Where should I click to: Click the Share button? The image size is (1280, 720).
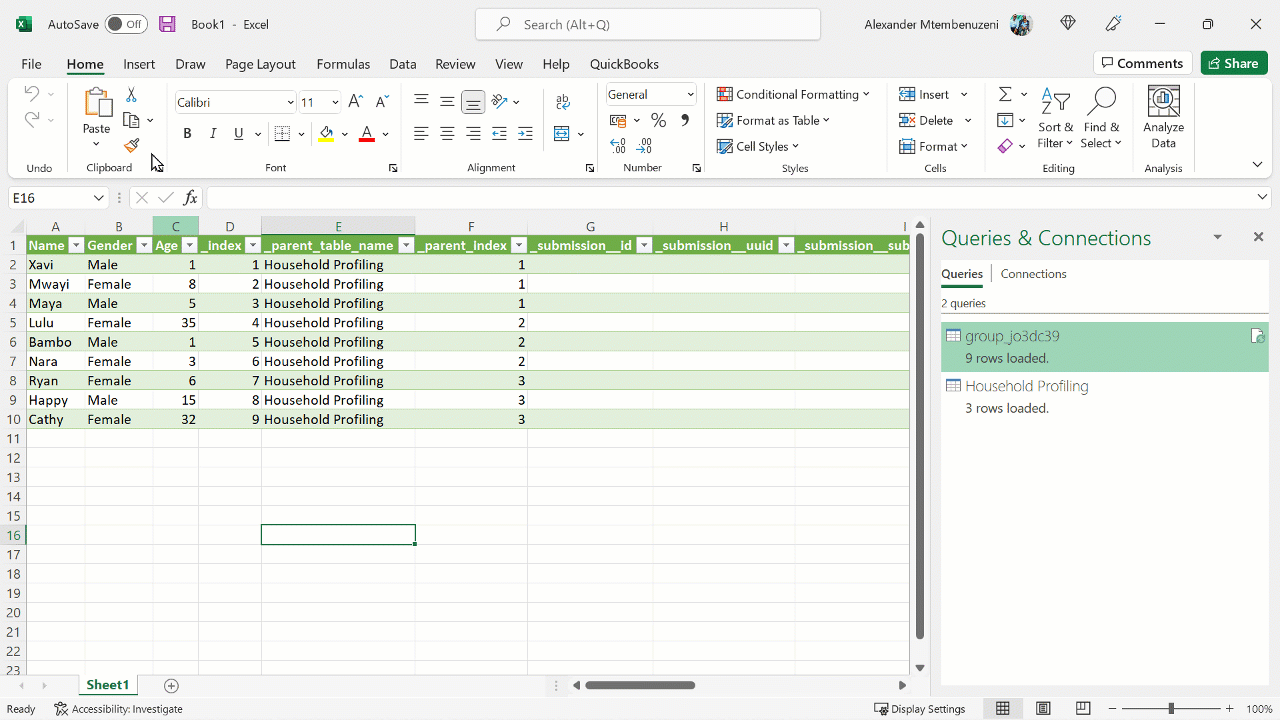coord(1233,62)
